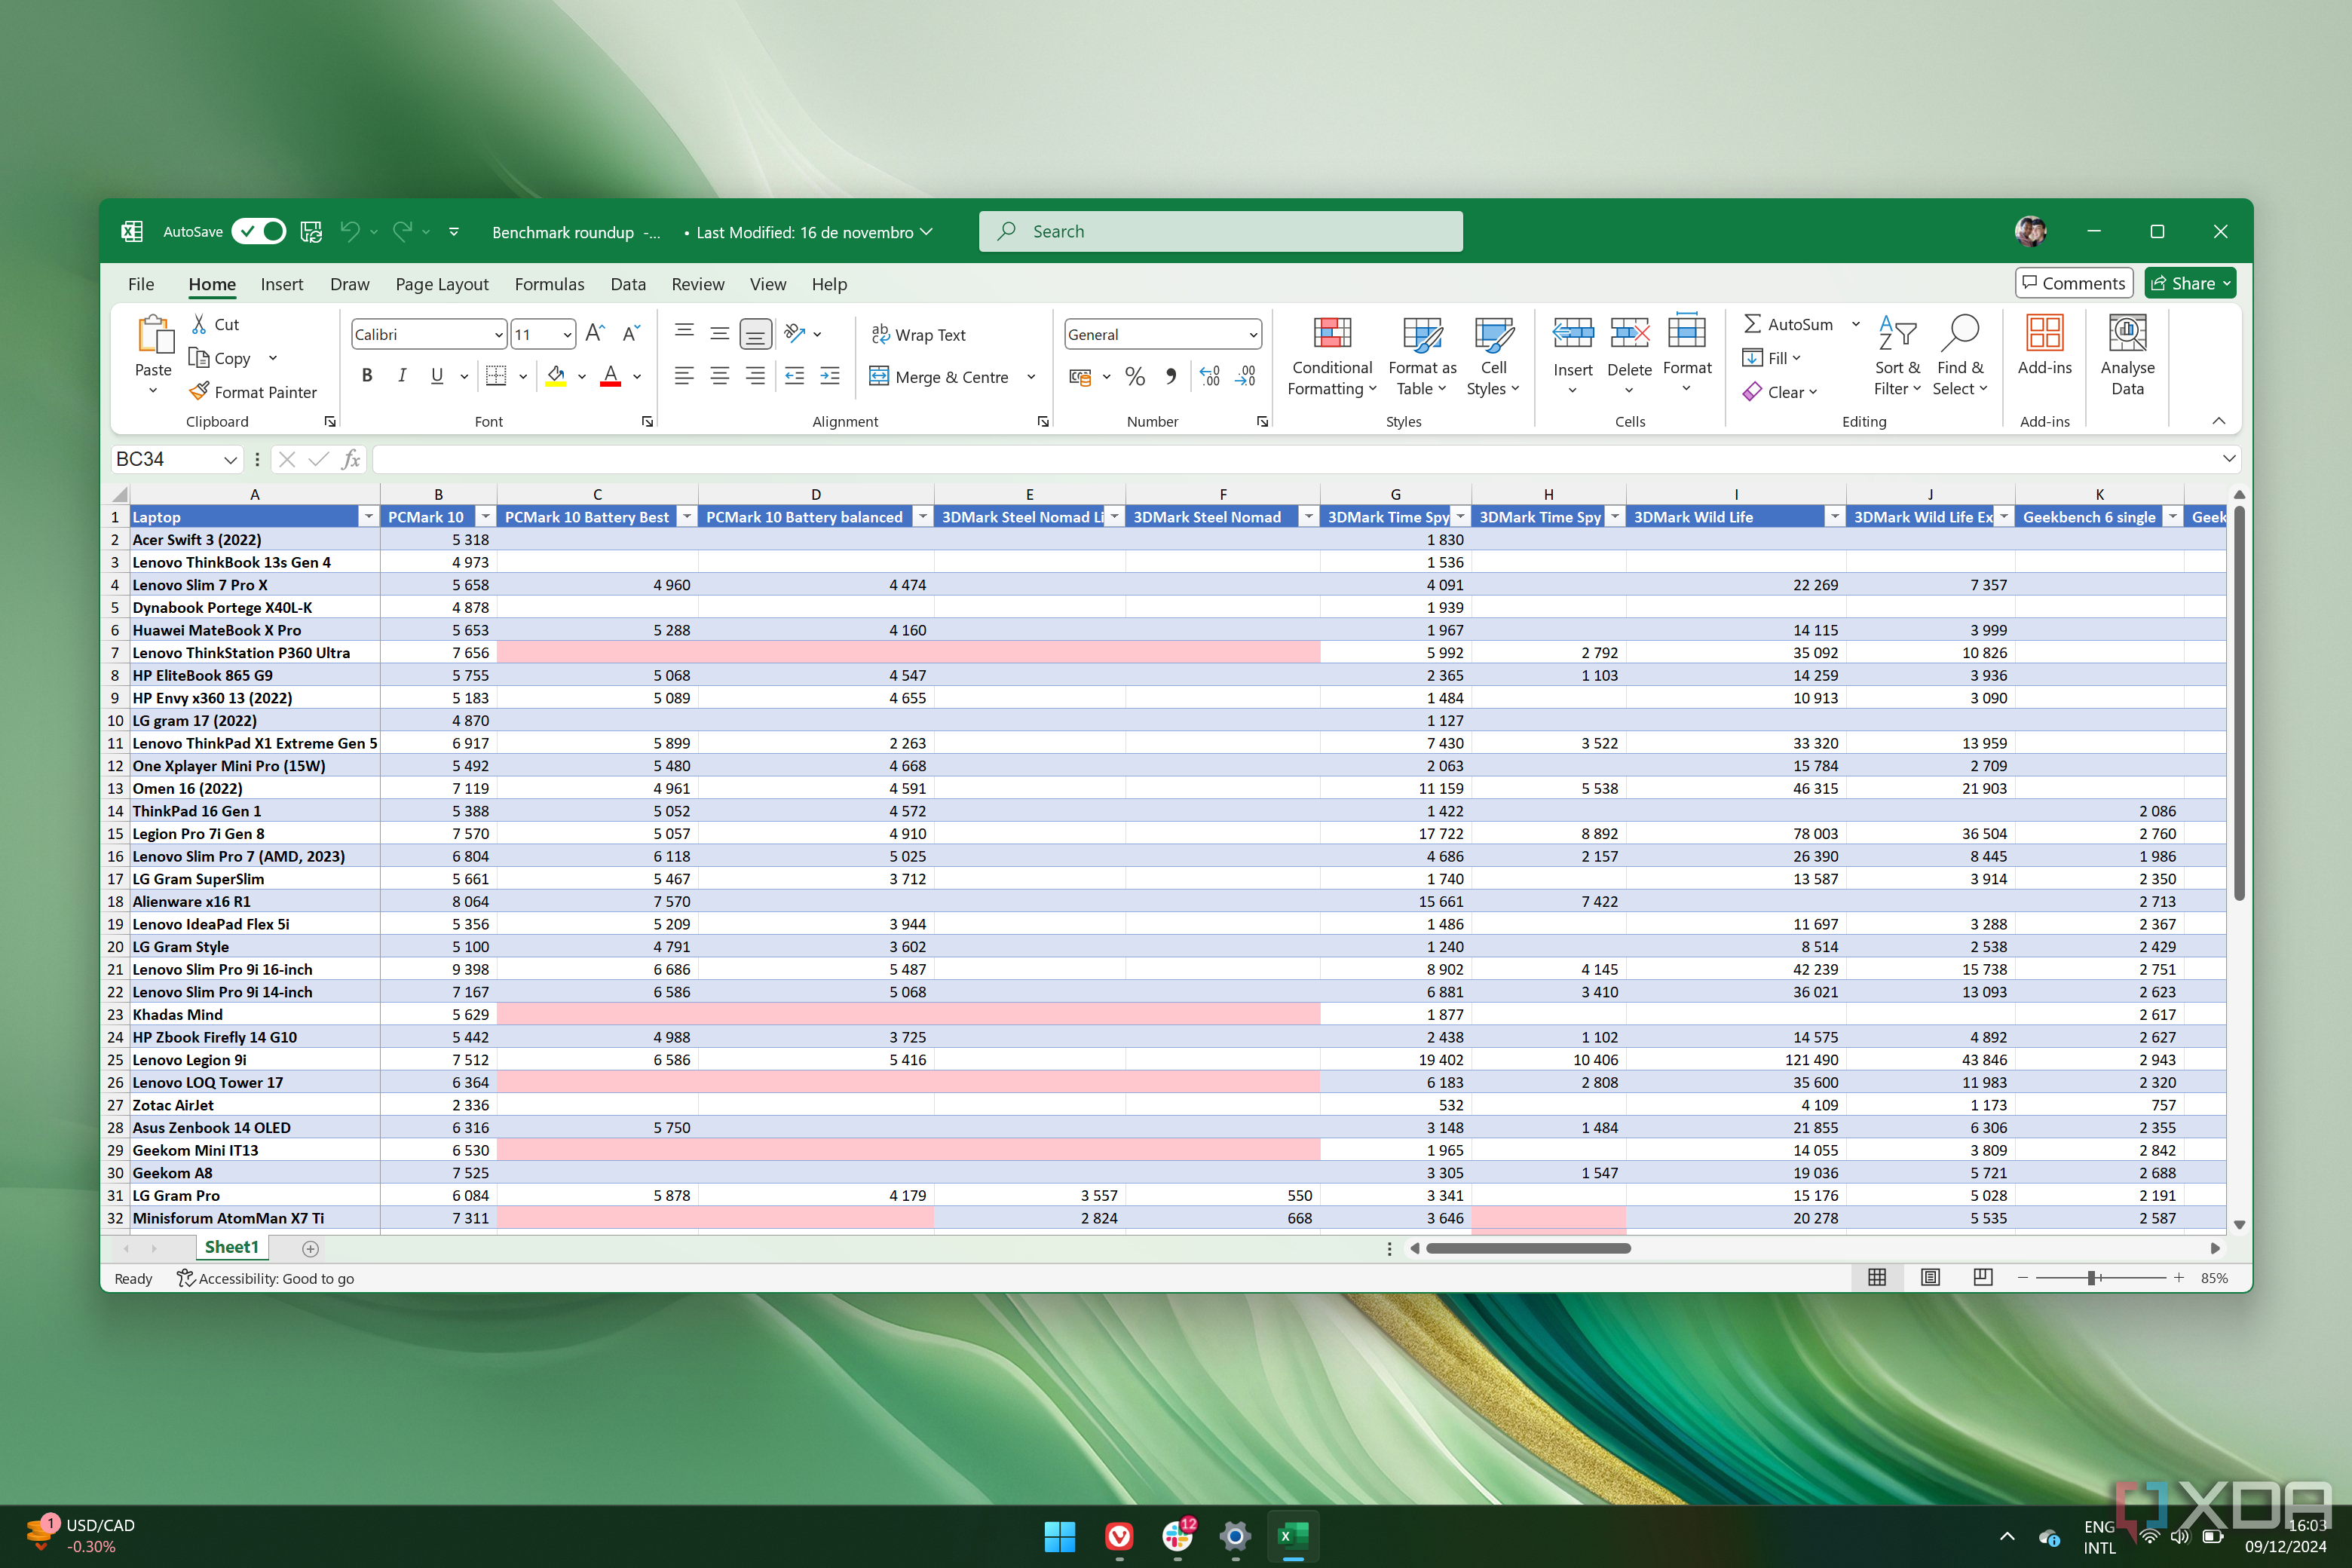2352x1568 pixels.
Task: Enable the Bold formatting checkbox
Action: (x=364, y=376)
